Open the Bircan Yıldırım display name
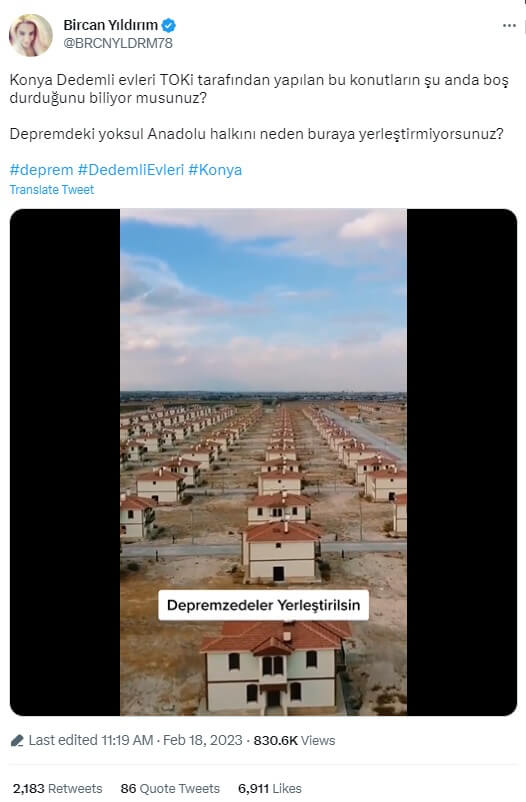The height and width of the screenshot is (802, 526). (111, 25)
